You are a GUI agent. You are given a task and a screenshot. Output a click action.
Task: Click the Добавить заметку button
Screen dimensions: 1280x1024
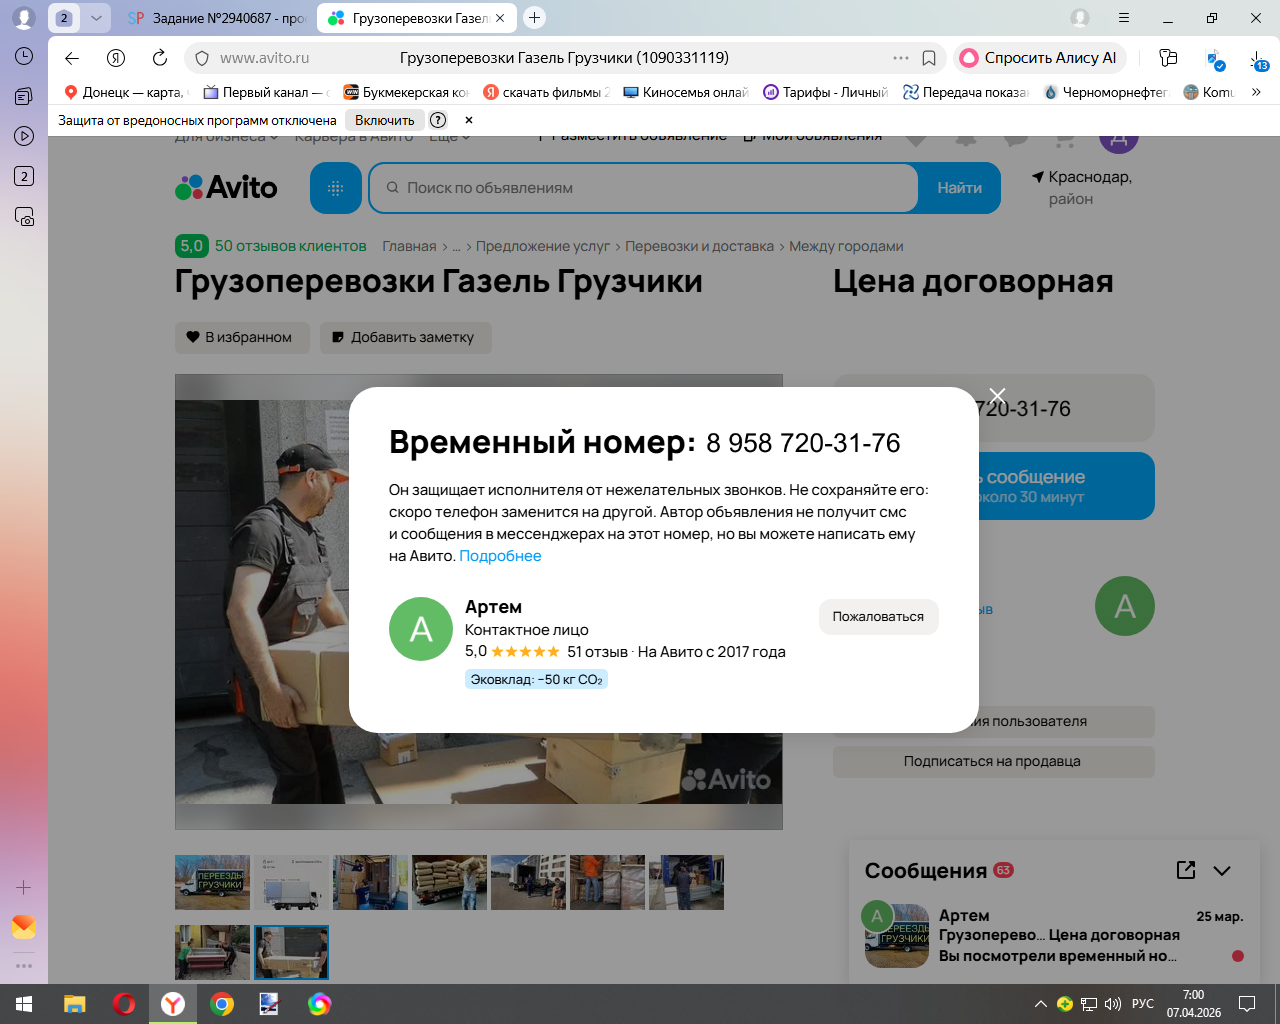pyautogui.click(x=406, y=337)
